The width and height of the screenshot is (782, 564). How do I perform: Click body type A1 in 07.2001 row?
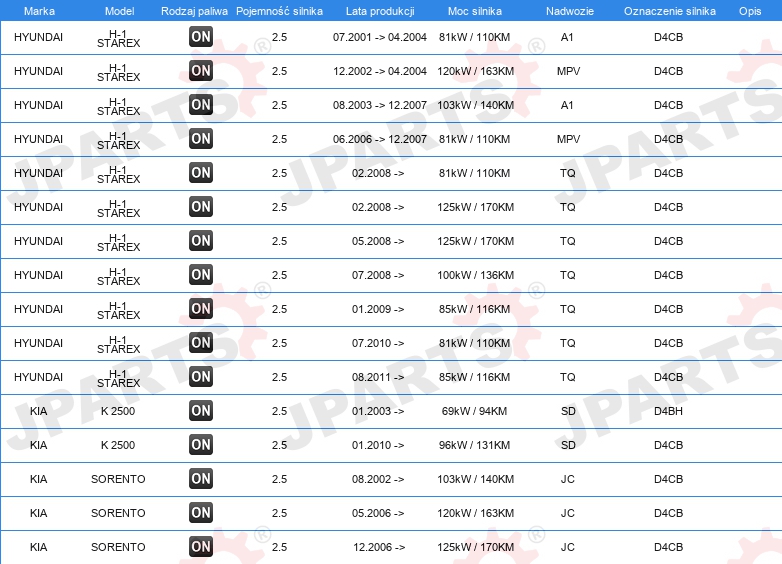click(x=567, y=37)
